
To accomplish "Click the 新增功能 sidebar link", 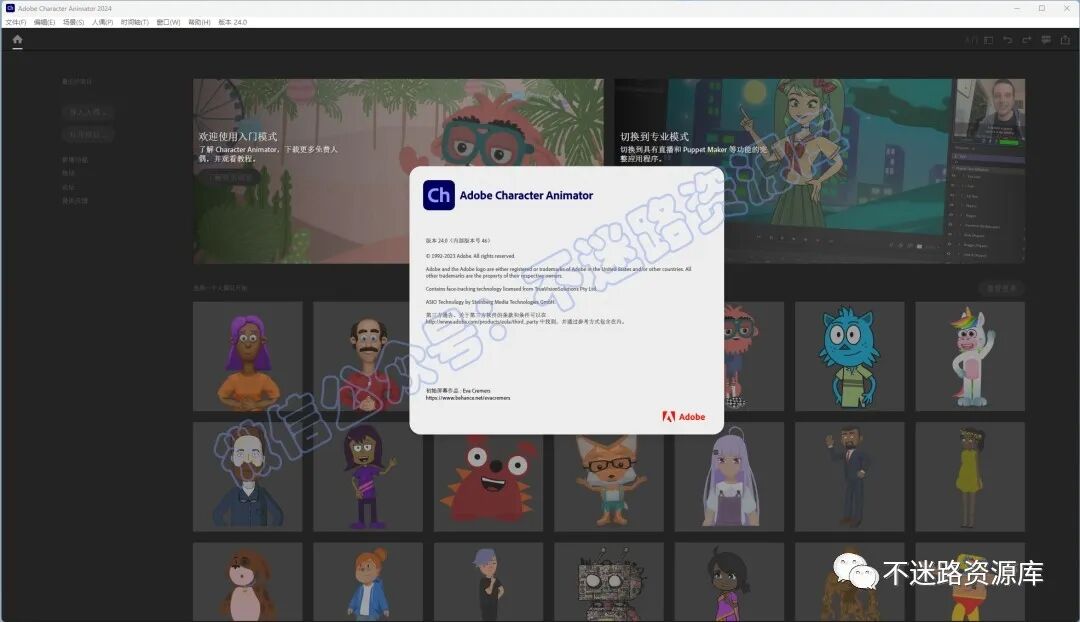I will click(74, 160).
